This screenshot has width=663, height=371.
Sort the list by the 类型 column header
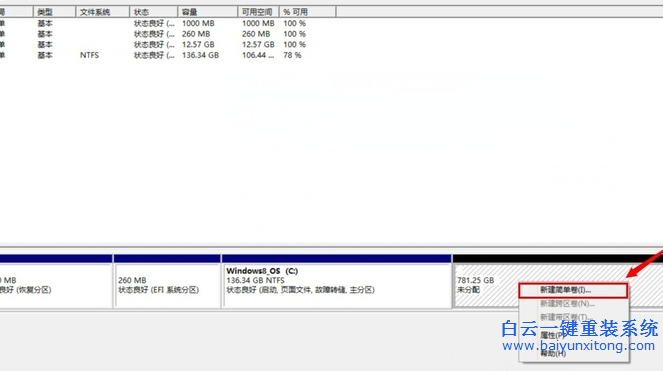click(54, 12)
